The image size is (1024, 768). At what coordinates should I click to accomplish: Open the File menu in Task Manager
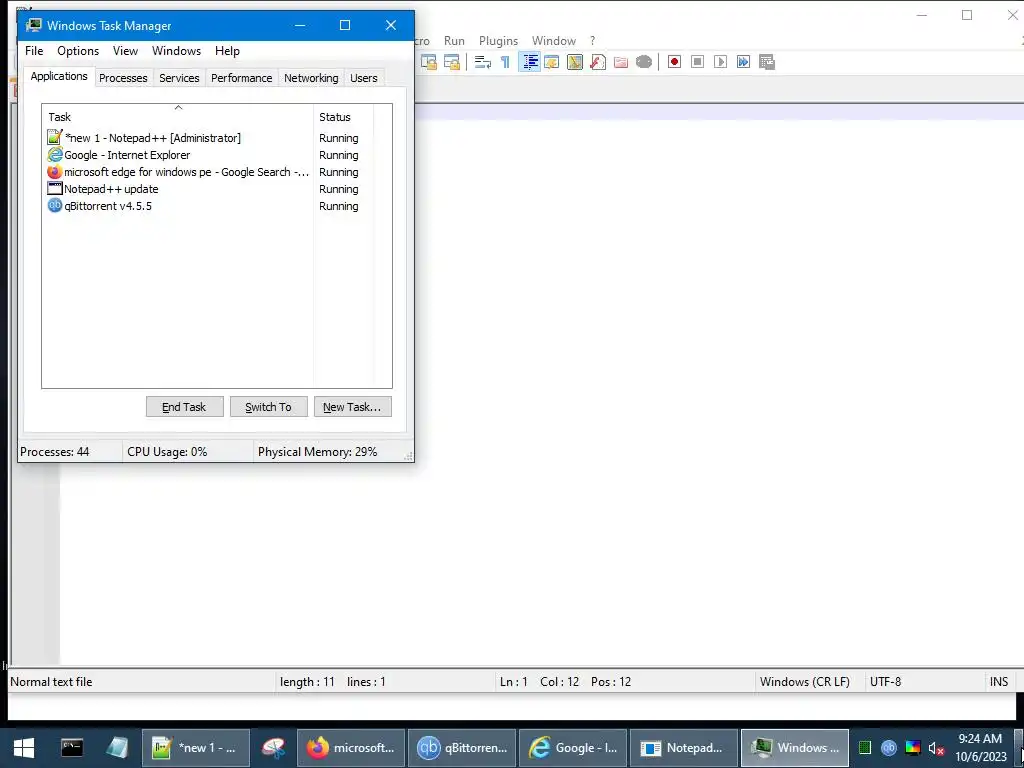34,51
